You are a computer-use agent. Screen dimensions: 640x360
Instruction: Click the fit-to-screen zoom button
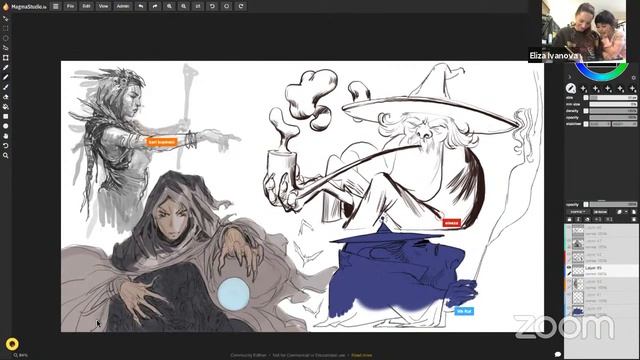(x=198, y=7)
